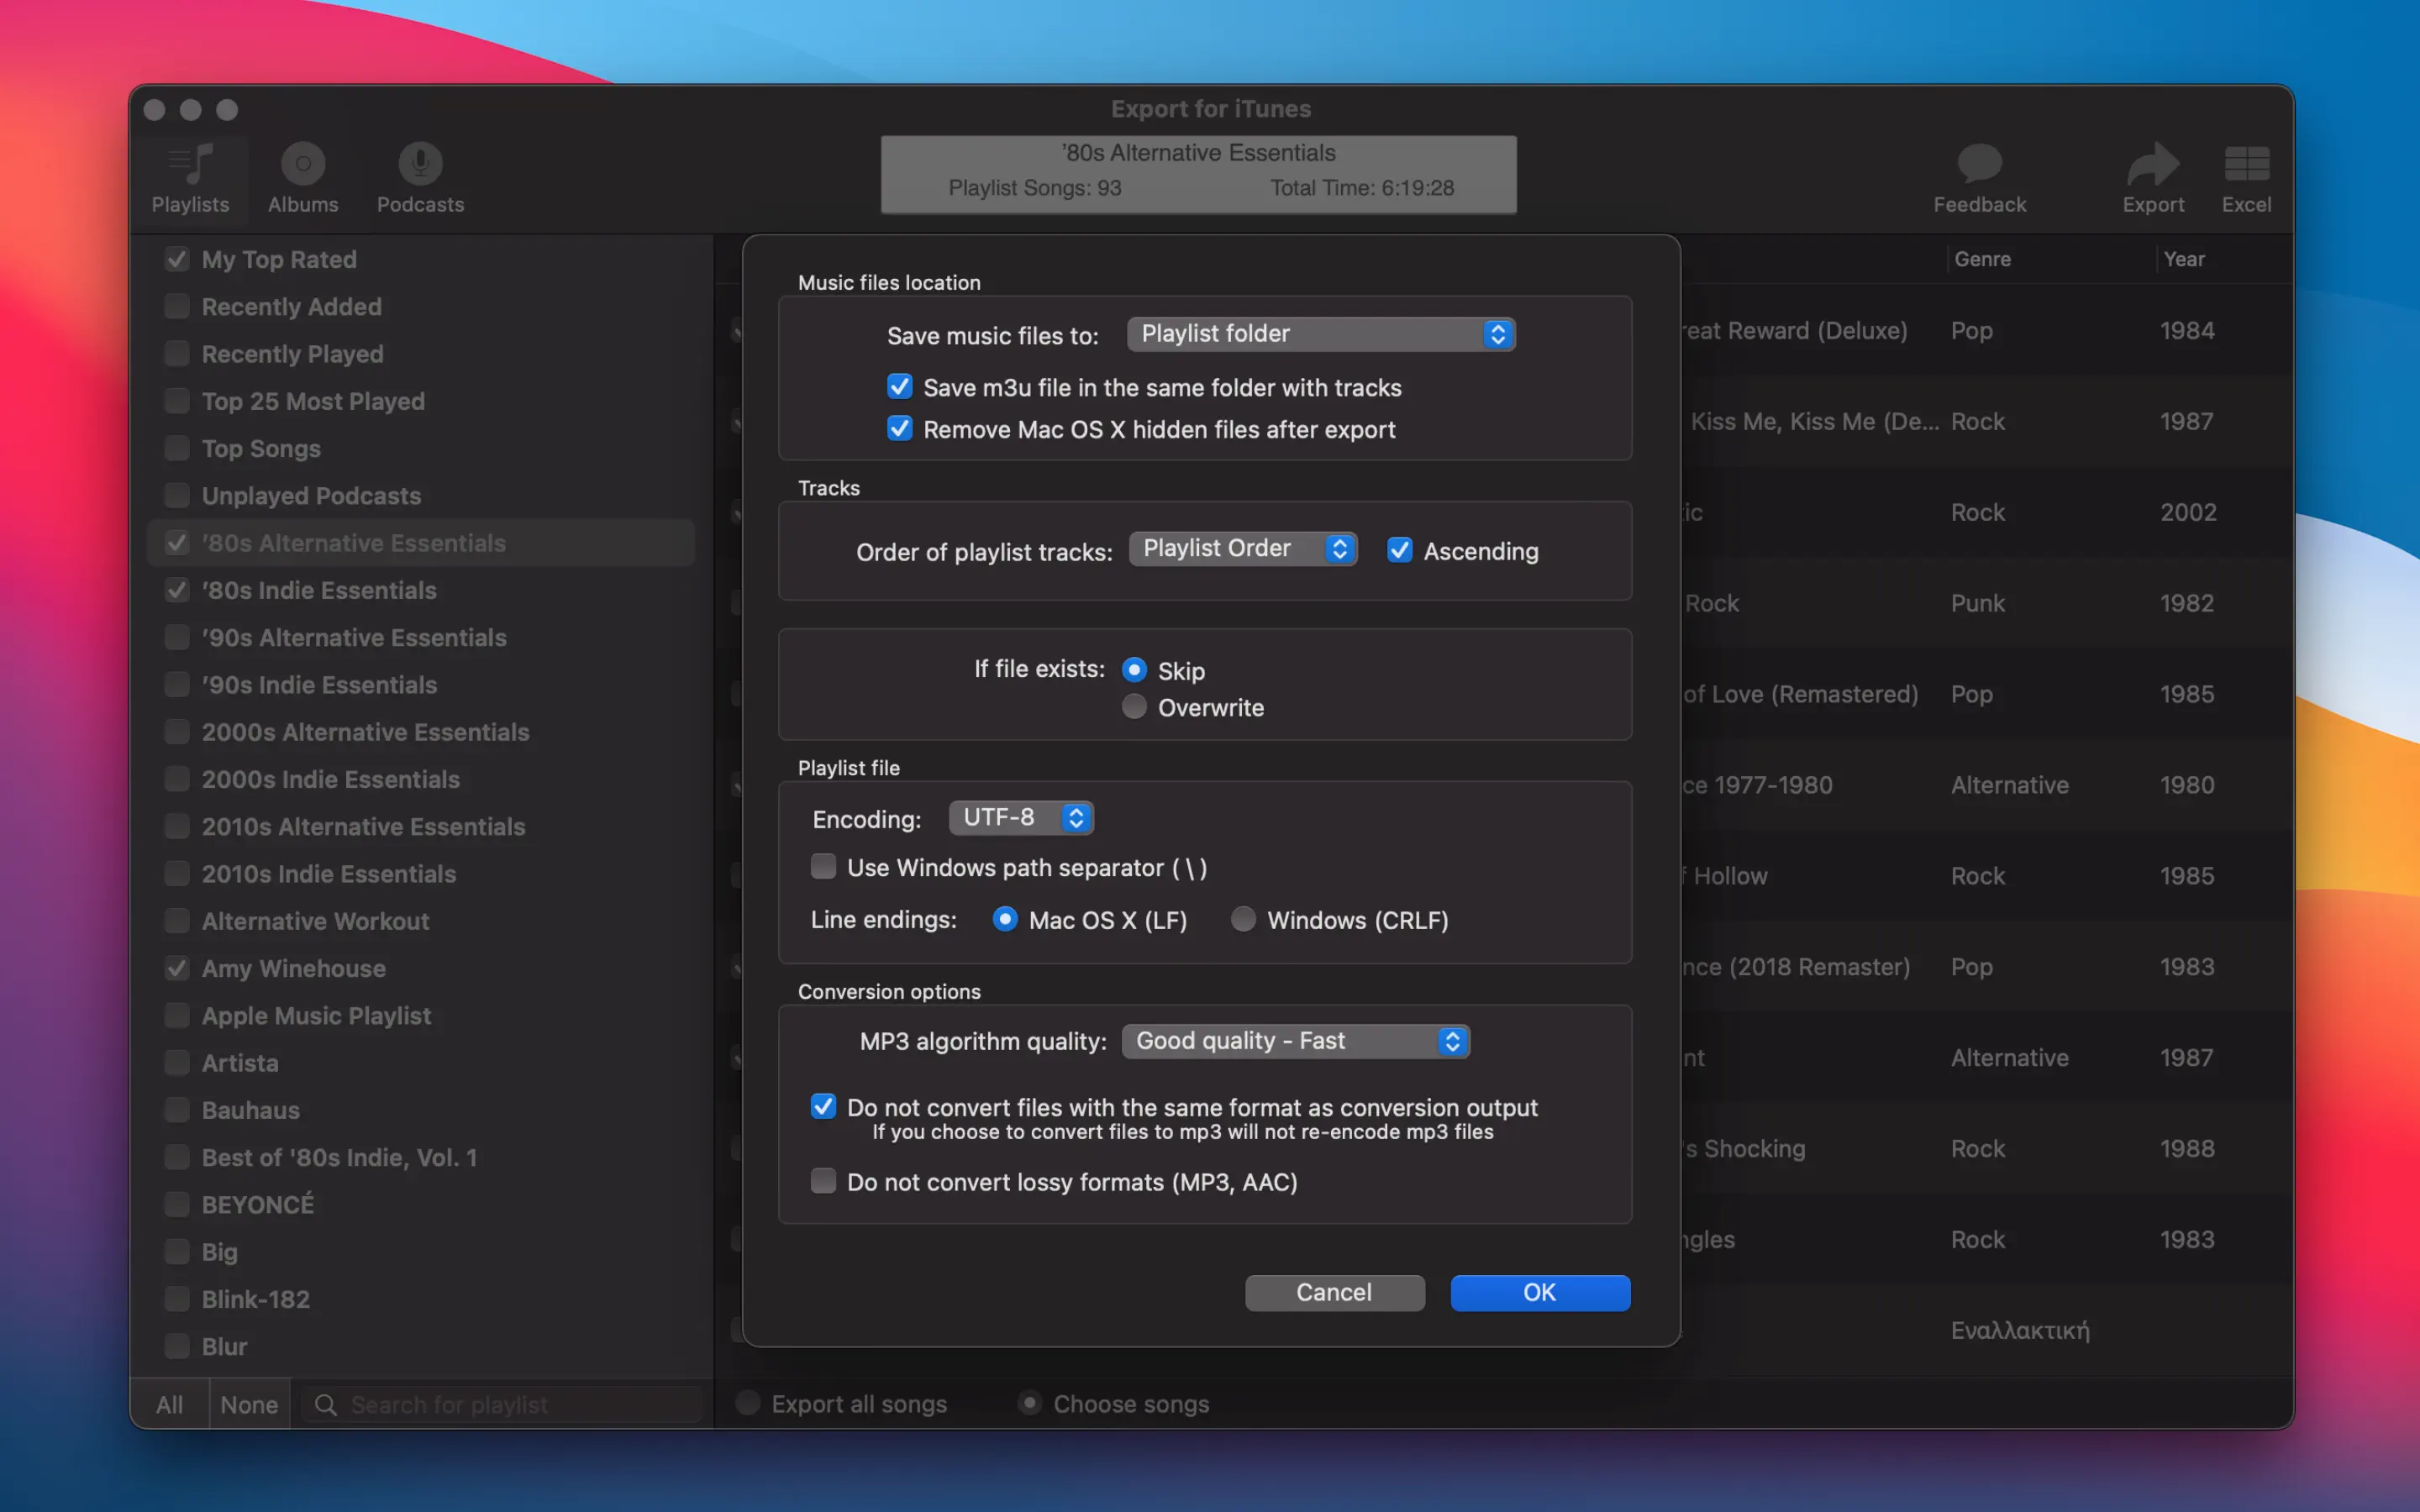Click the '80s Alternative Essentials info banner

tap(1198, 174)
